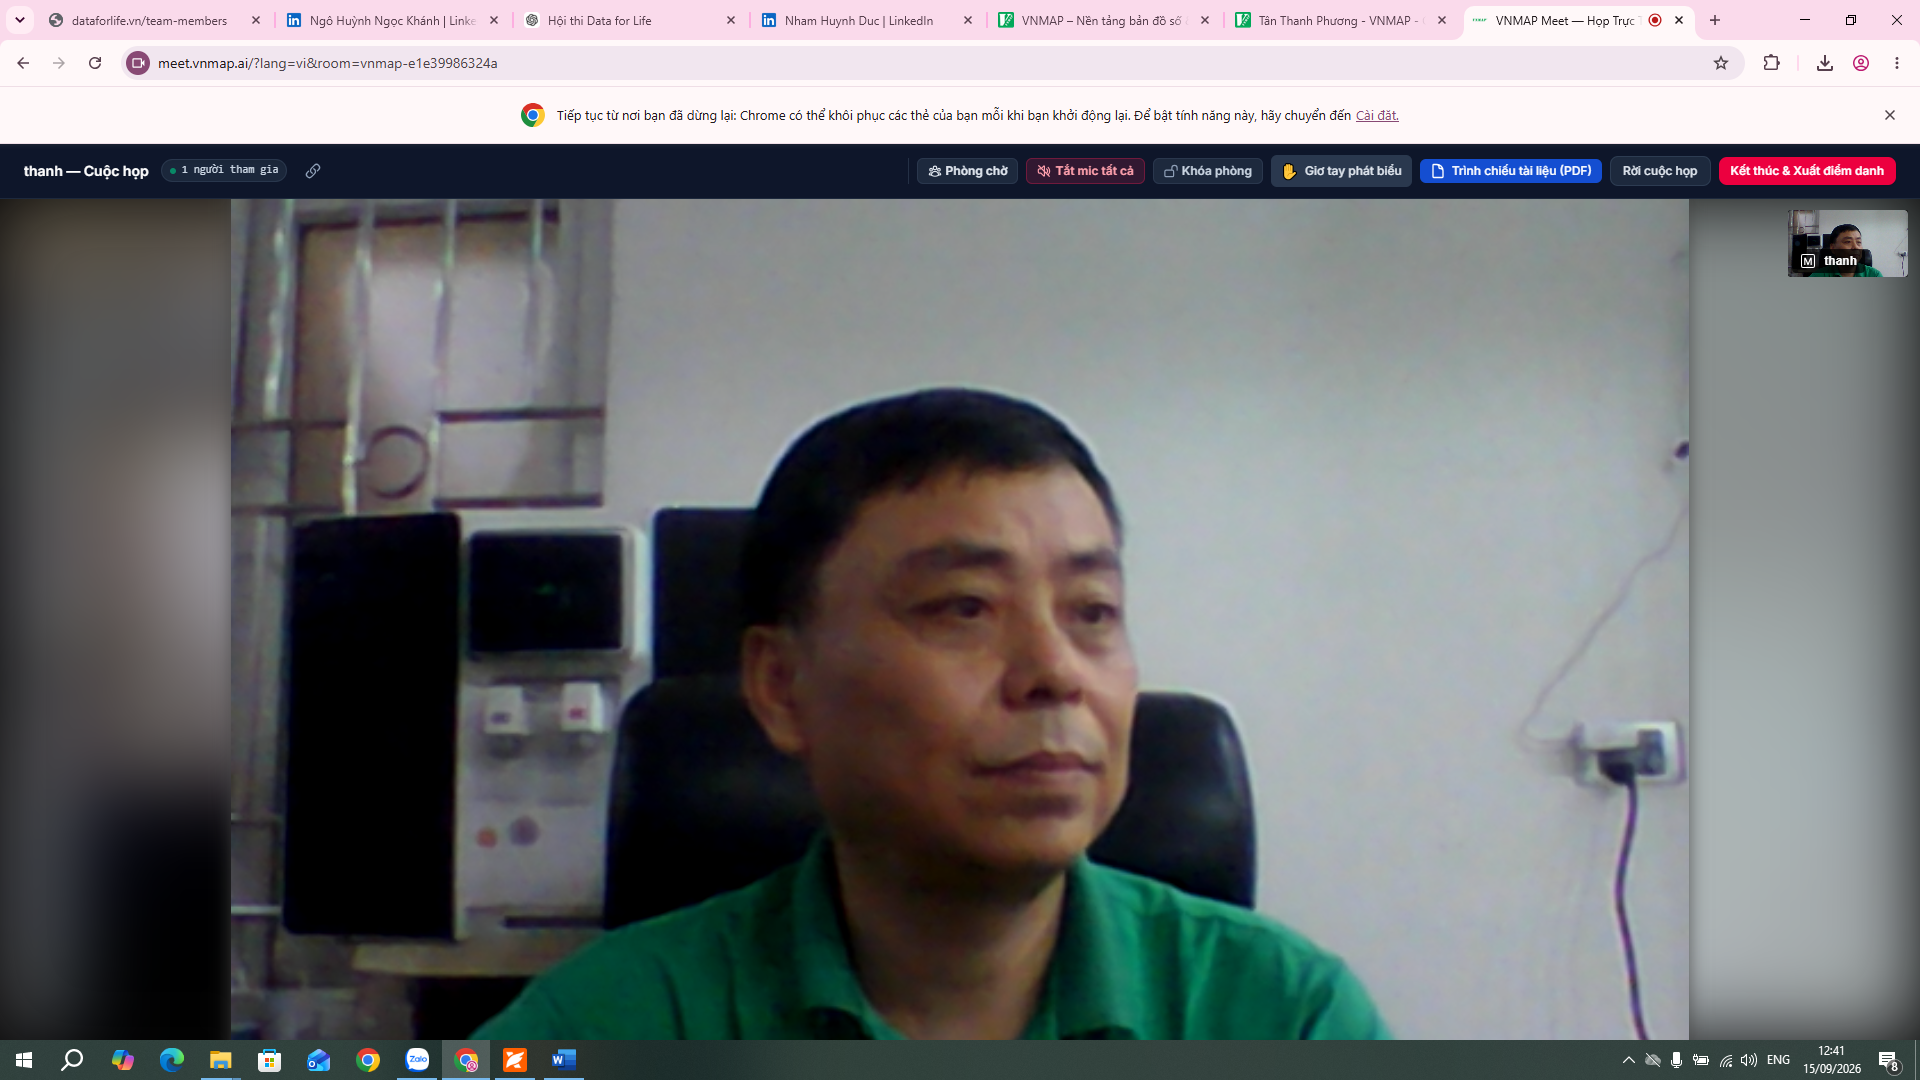1920x1080 pixels.
Task: Switch to Hội thi Data for Life tab
Action: click(x=630, y=20)
